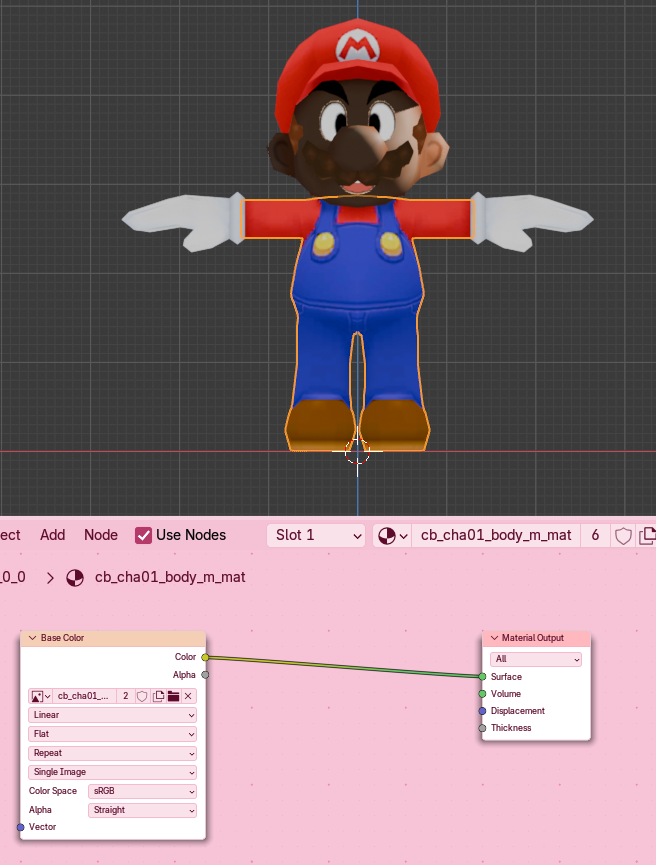The height and width of the screenshot is (865, 656).
Task: Toggle fake user shield for material
Action: tap(623, 536)
